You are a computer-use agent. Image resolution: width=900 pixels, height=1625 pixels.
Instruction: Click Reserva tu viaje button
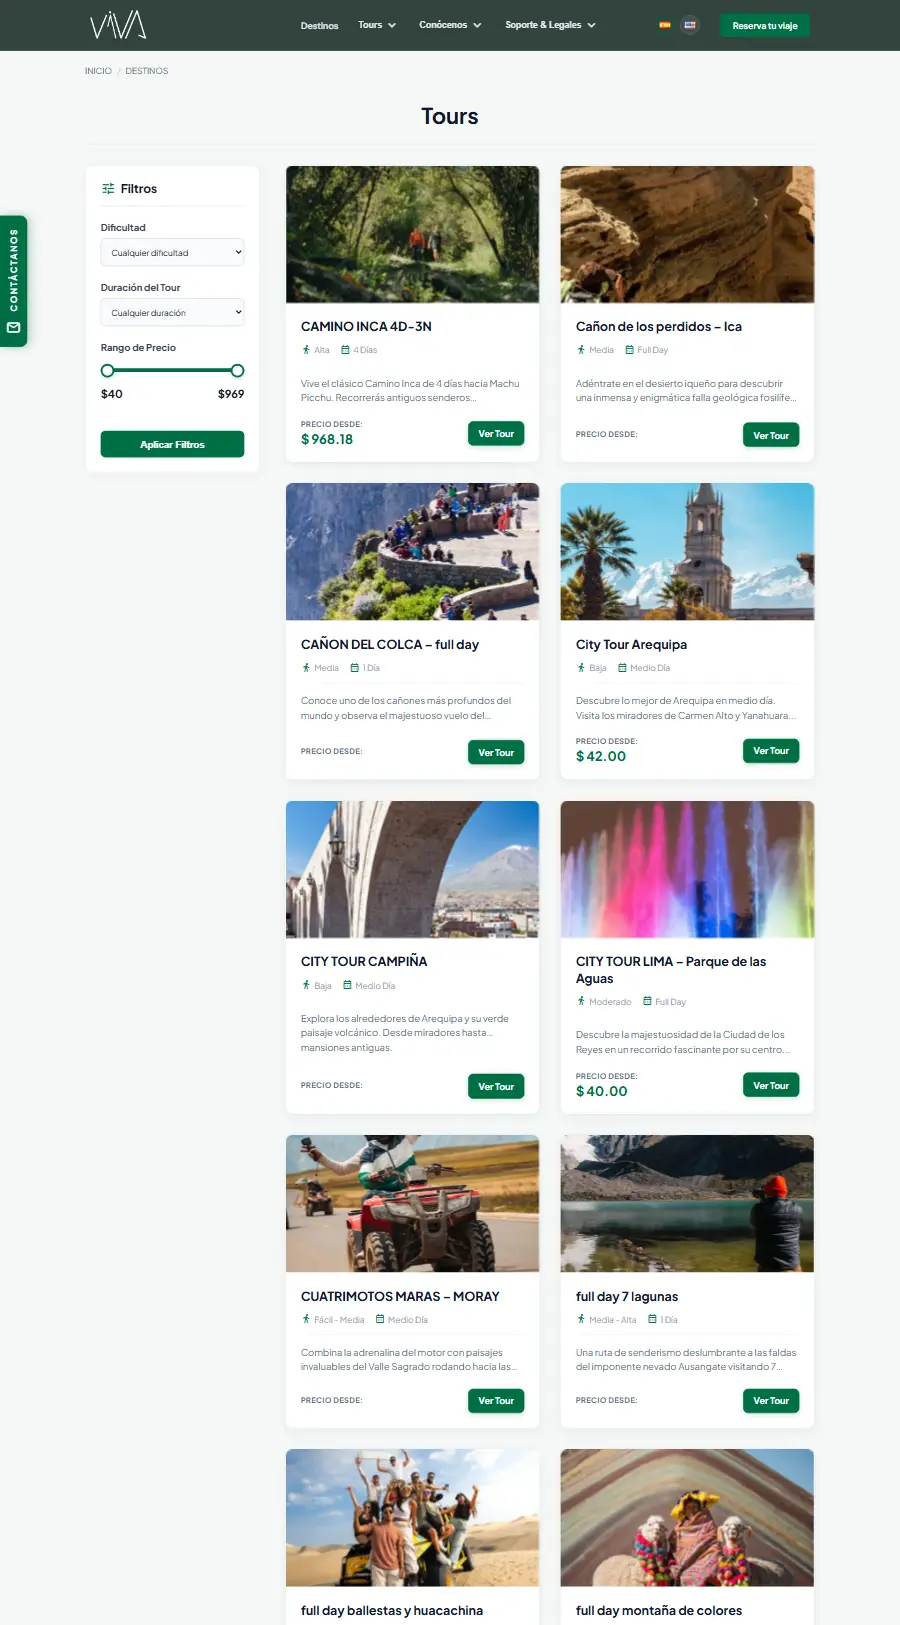pyautogui.click(x=765, y=26)
